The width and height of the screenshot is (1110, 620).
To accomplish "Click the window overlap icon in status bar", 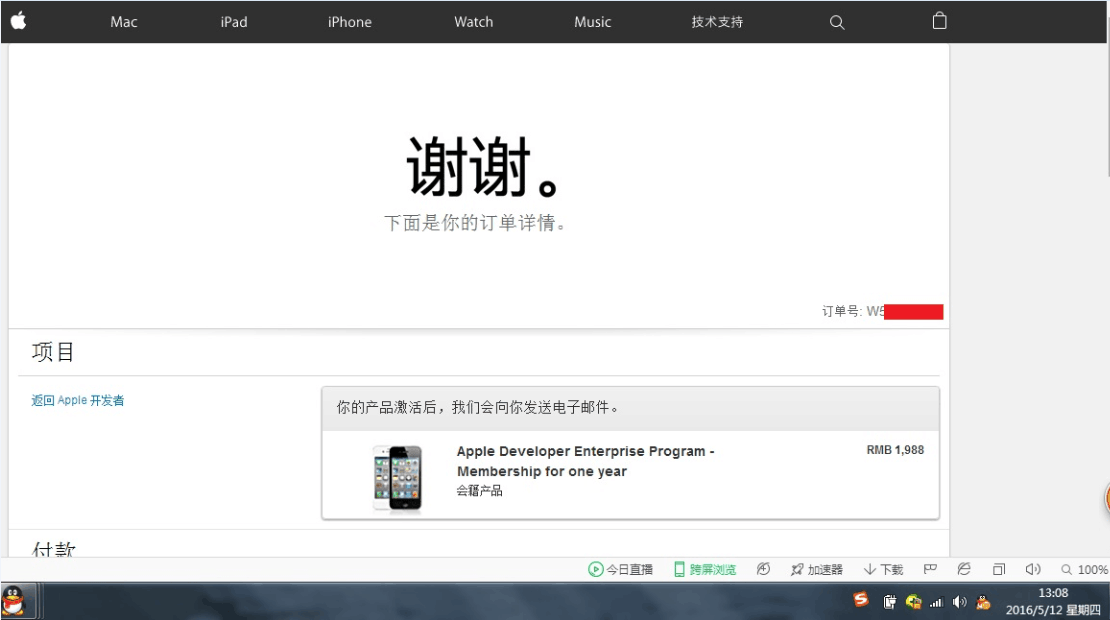I will click(999, 569).
